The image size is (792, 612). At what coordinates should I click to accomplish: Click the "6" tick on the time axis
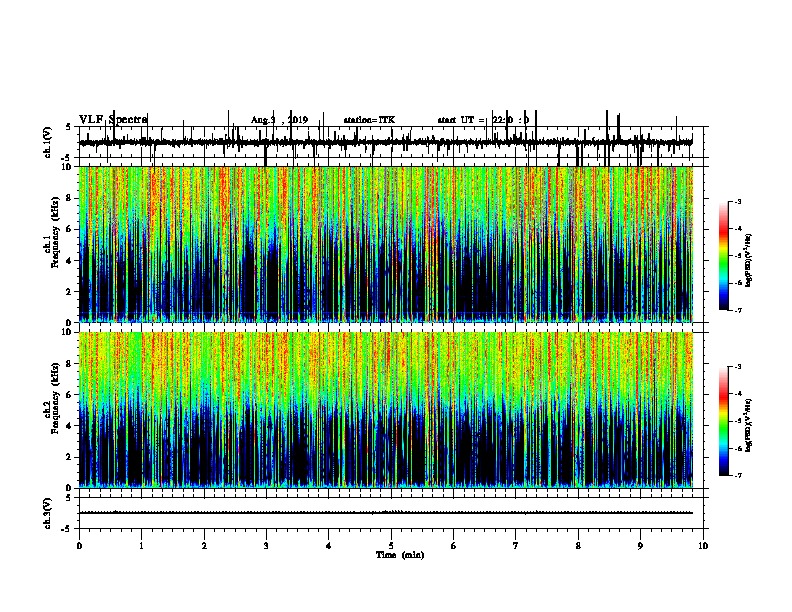[454, 546]
